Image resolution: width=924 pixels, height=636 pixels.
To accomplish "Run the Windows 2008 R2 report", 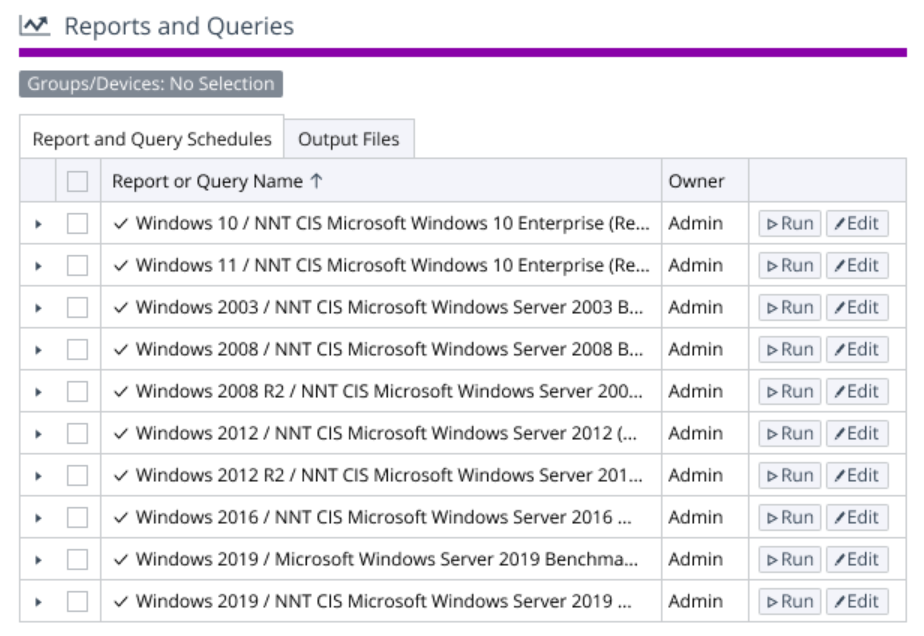I will (789, 392).
